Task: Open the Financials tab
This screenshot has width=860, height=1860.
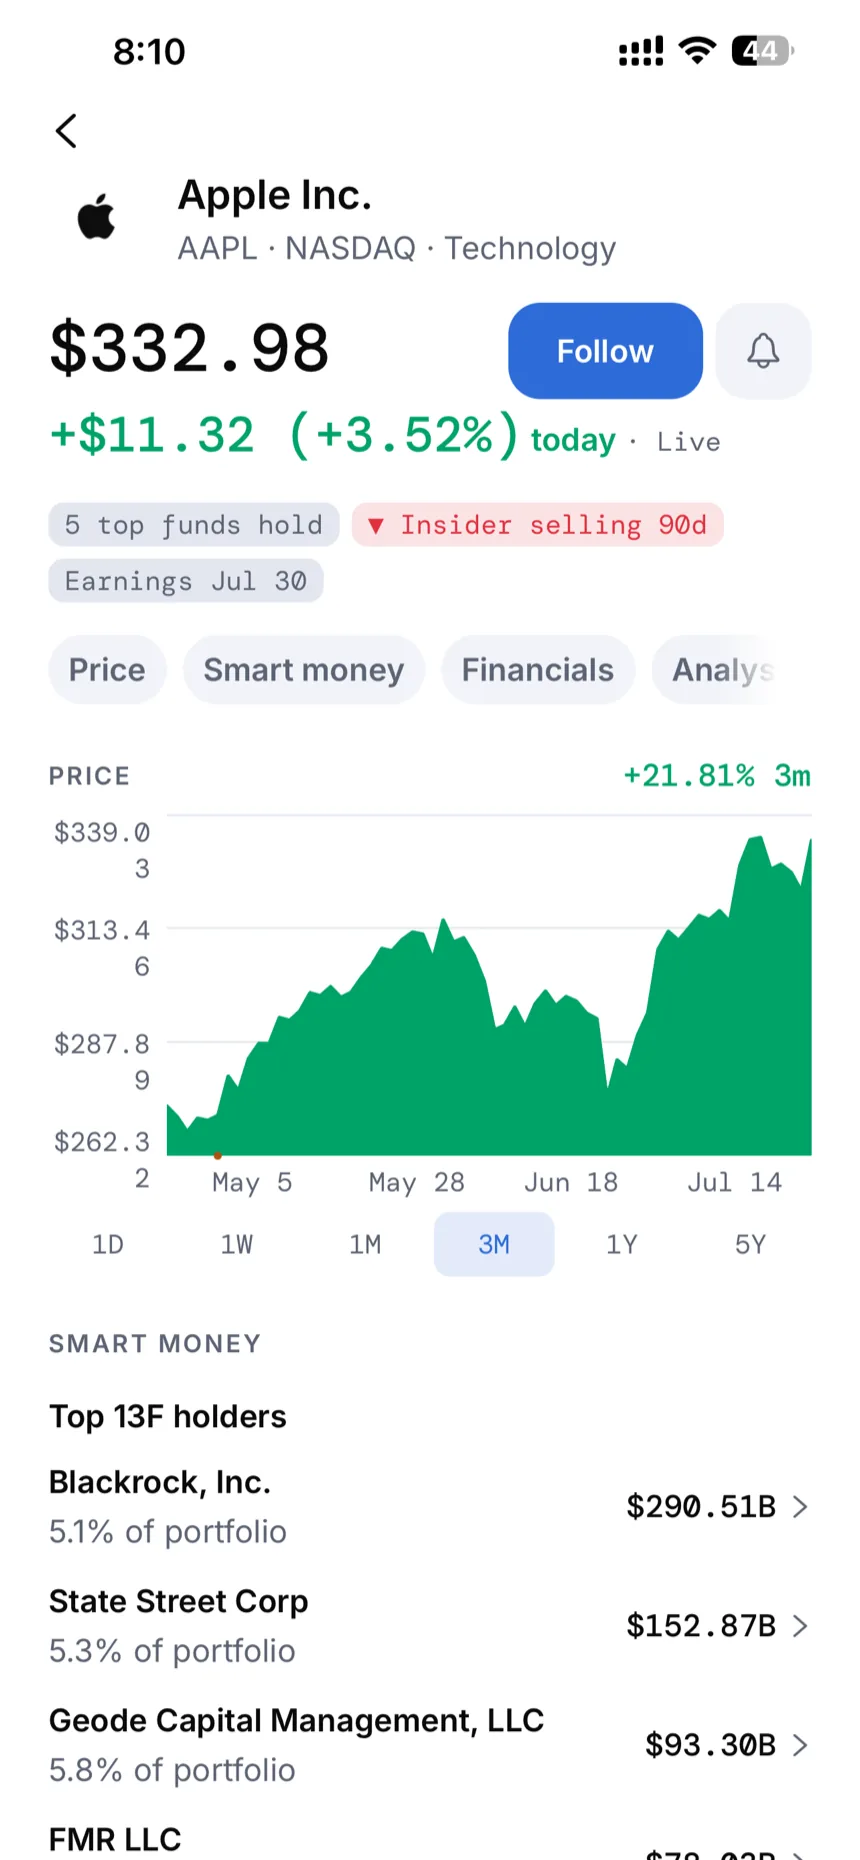Action: click(538, 670)
